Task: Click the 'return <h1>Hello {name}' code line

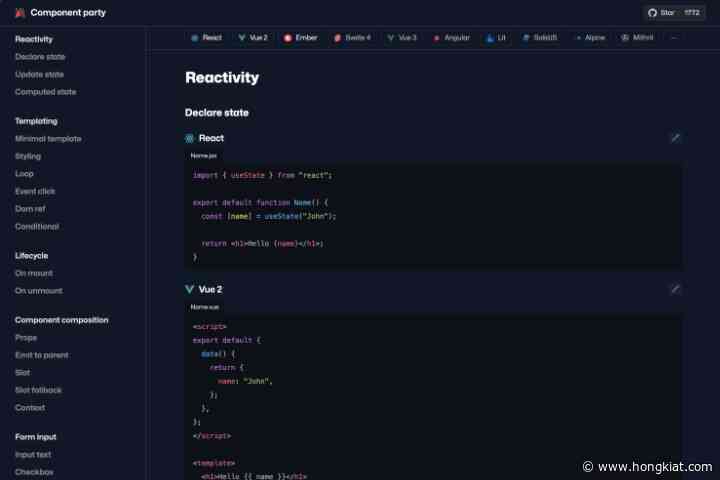Action: [262, 243]
